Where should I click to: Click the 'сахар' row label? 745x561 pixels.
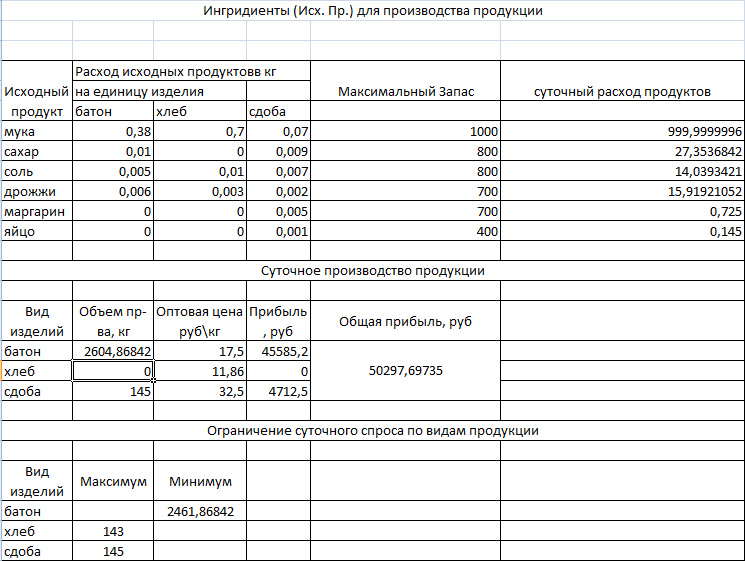[37, 151]
